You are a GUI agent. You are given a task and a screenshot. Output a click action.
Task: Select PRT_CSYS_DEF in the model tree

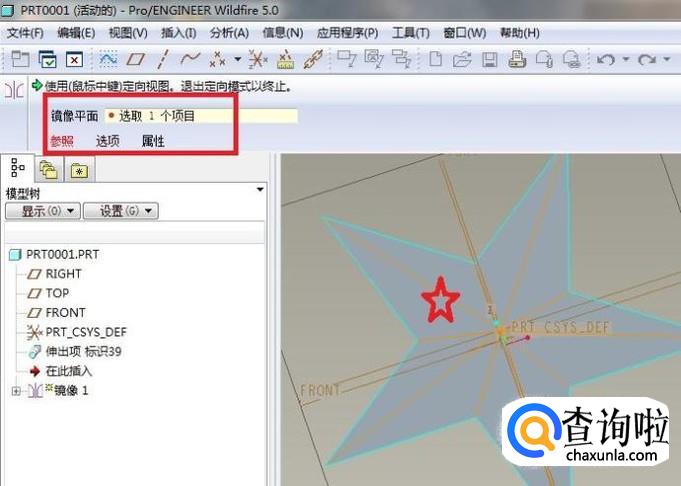(x=77, y=332)
